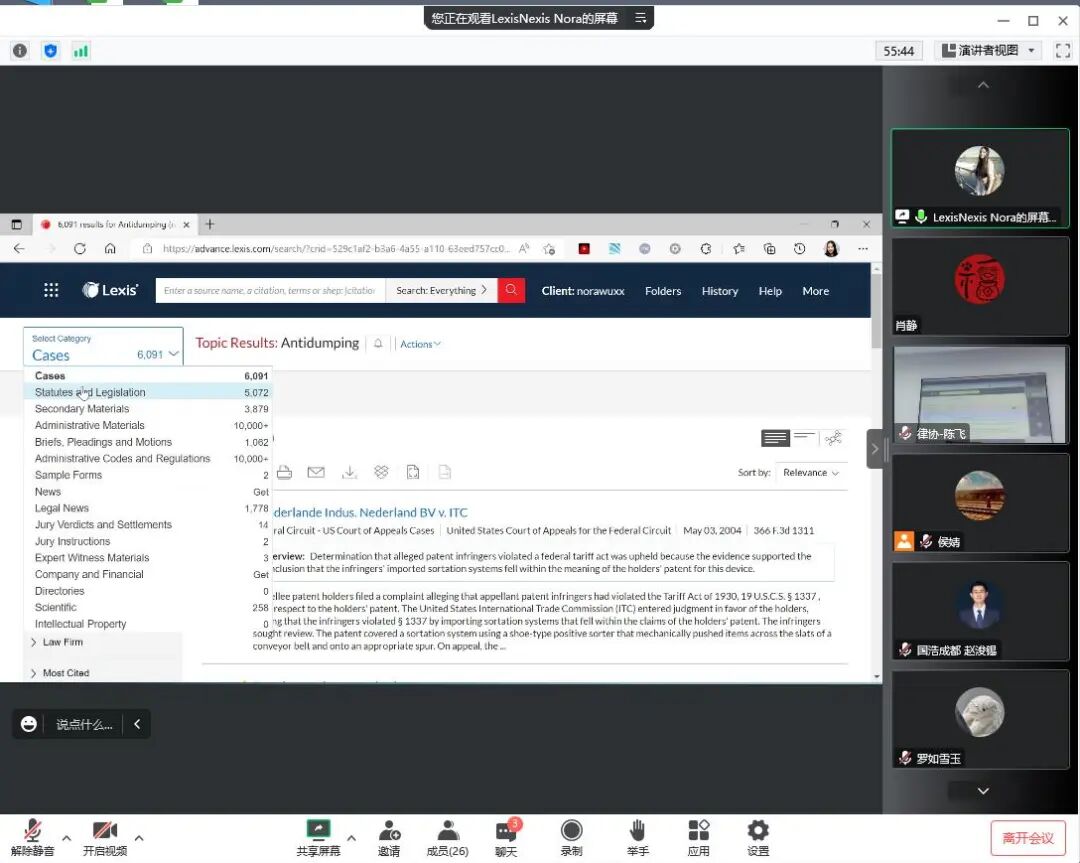This screenshot has width=1080, height=863.
Task: Select Statutes and Legislation category
Action: [148, 392]
